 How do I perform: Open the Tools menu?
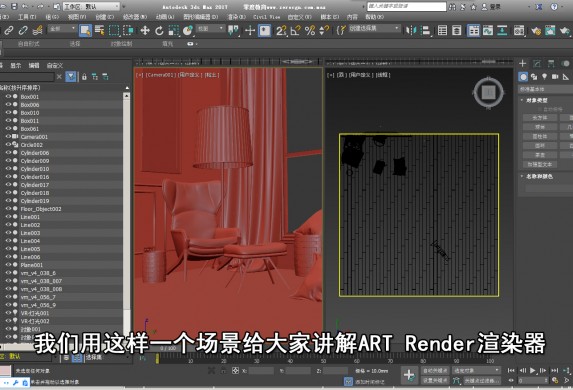click(27, 17)
